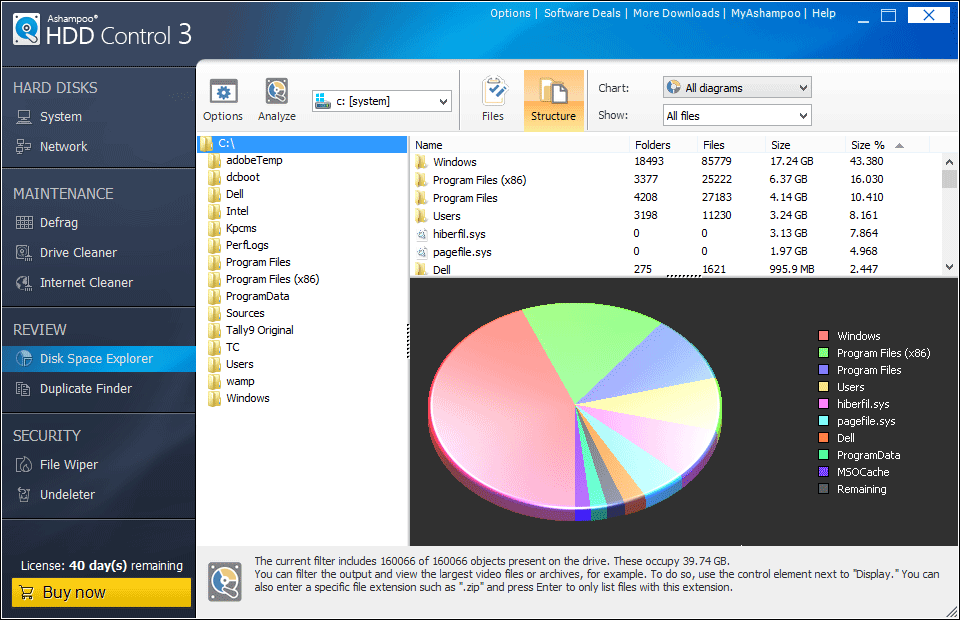Open the Help menu link
This screenshot has width=960, height=620.
click(823, 13)
